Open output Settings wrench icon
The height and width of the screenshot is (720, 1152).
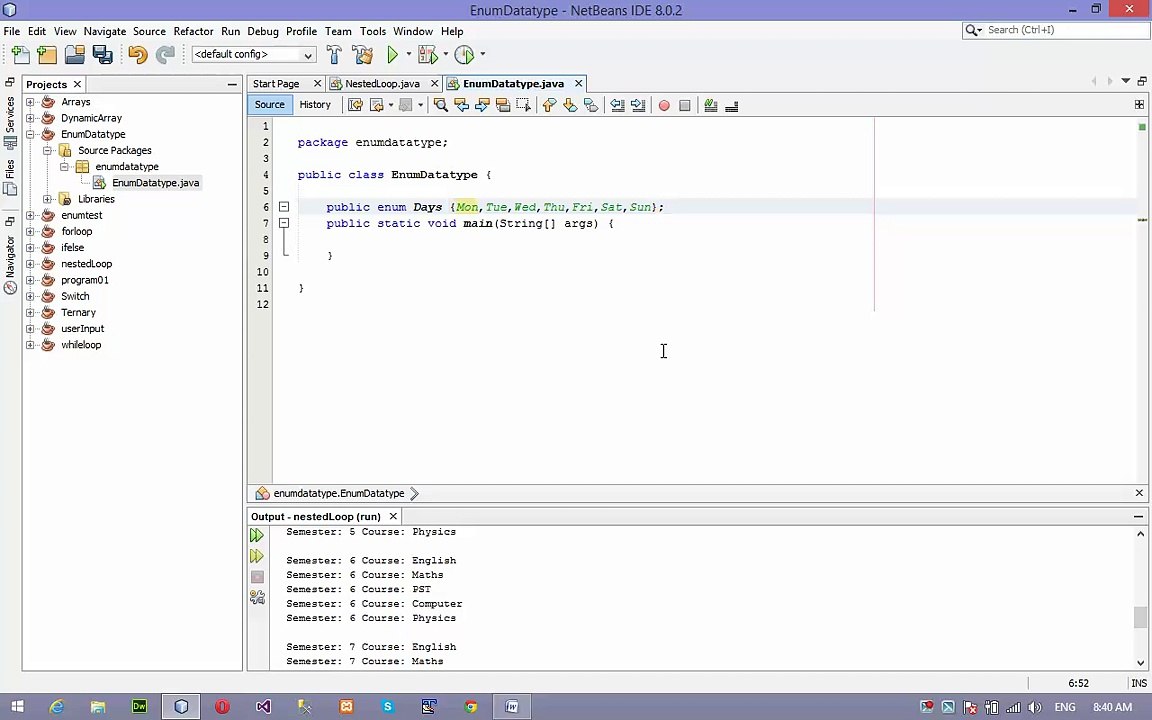[257, 597]
